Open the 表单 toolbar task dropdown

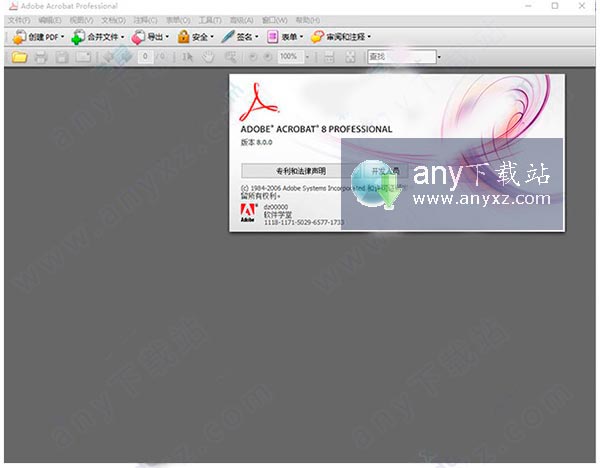pyautogui.click(x=285, y=37)
